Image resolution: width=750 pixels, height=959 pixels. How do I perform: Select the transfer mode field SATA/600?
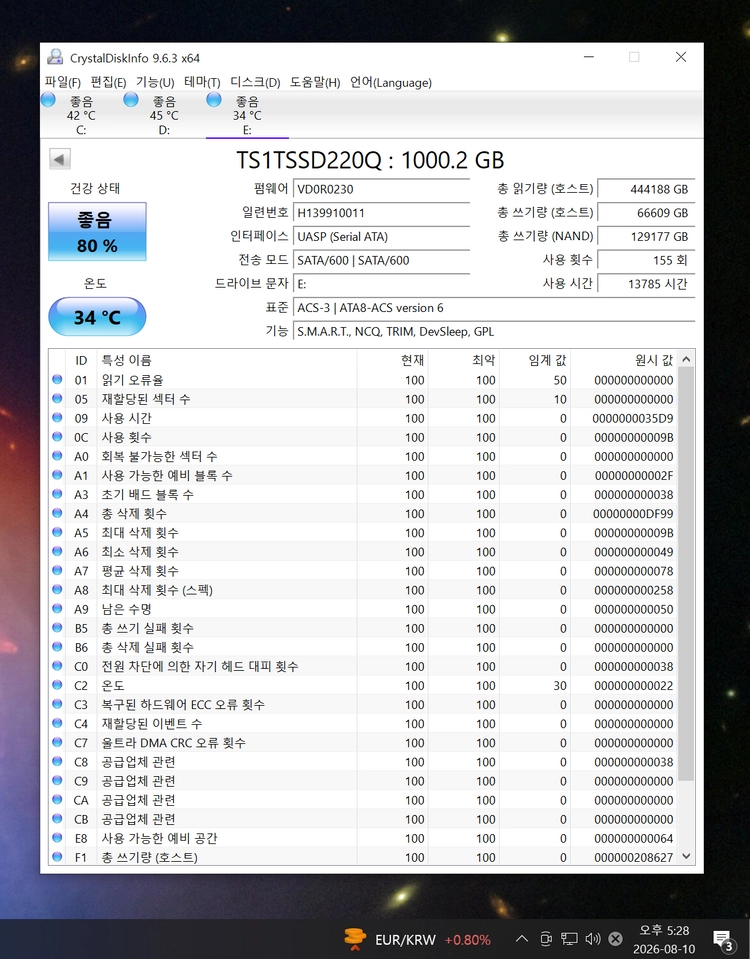pyautogui.click(x=381, y=261)
